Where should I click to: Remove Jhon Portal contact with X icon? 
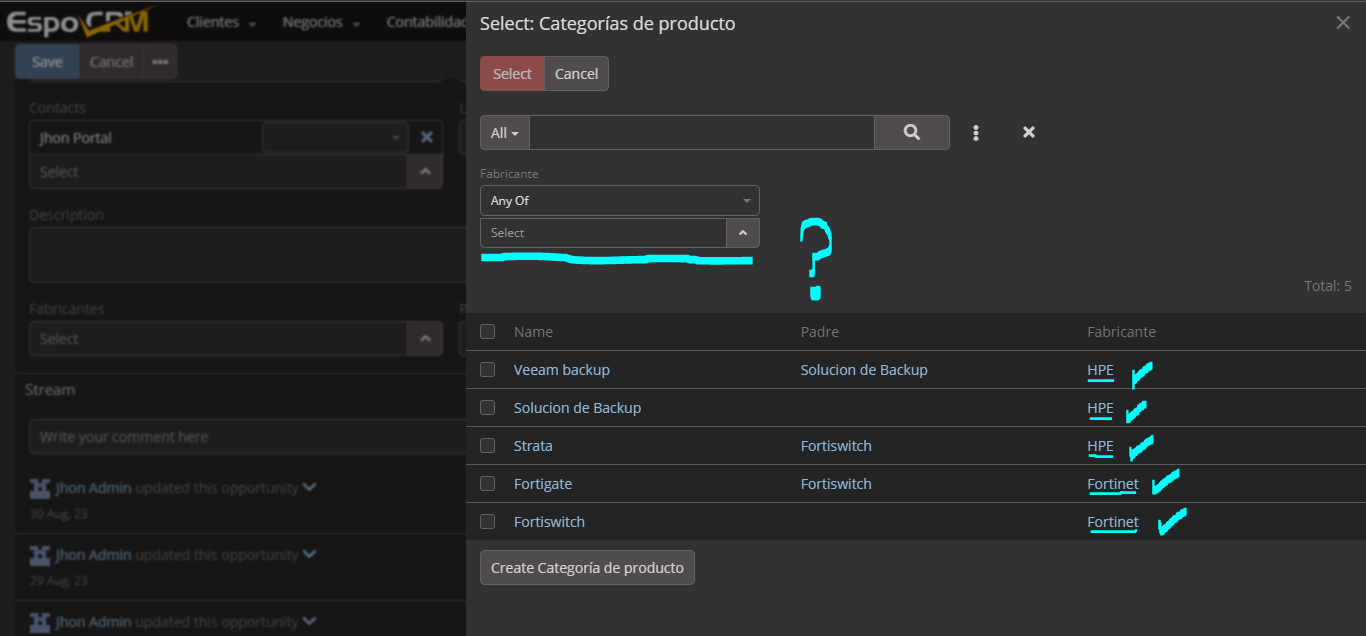[426, 138]
